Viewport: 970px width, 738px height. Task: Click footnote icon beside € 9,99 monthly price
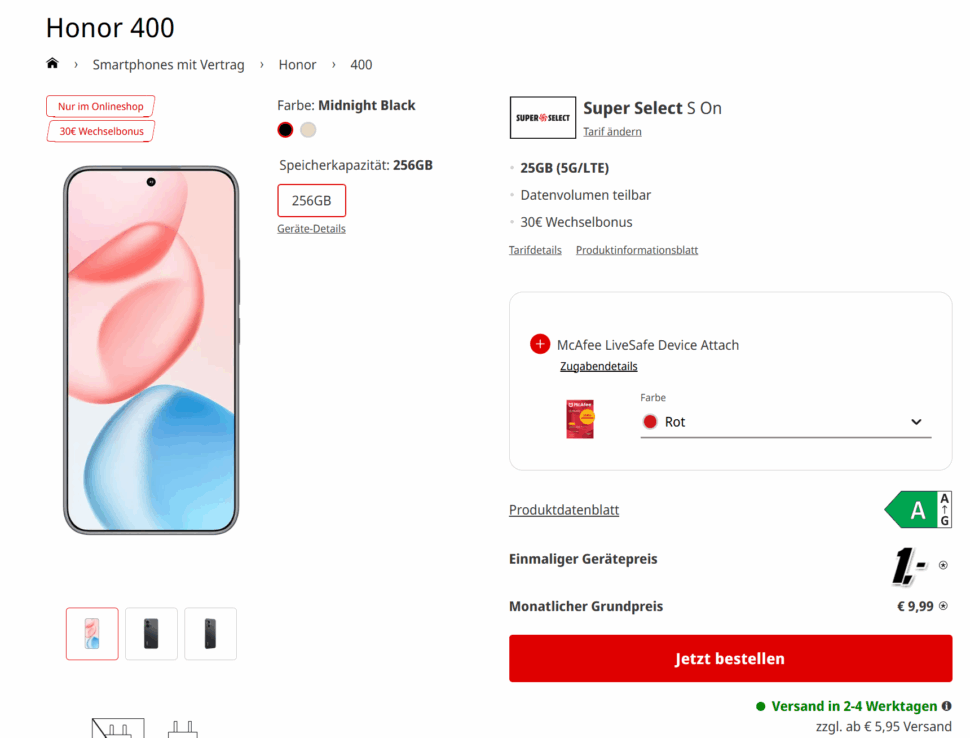tap(943, 606)
